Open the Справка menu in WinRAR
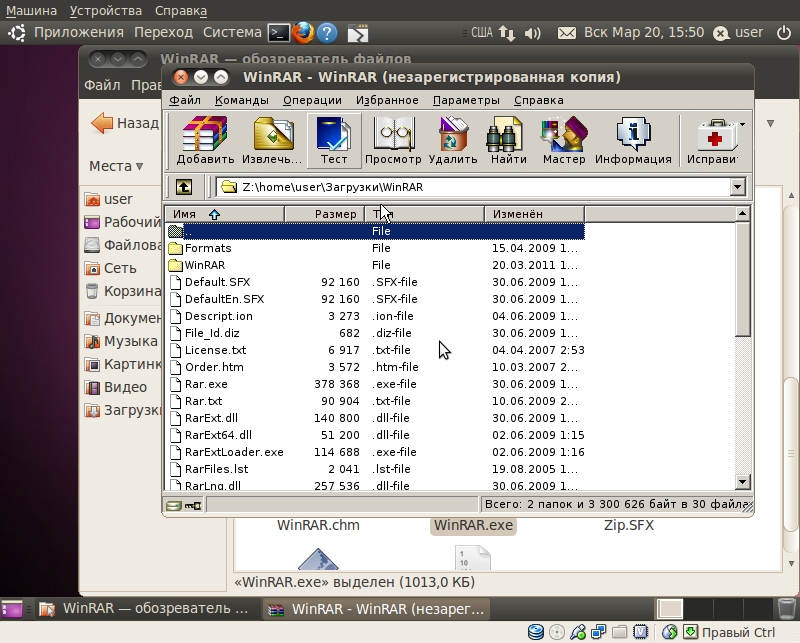Screen dimensions: 800x643 [539, 100]
